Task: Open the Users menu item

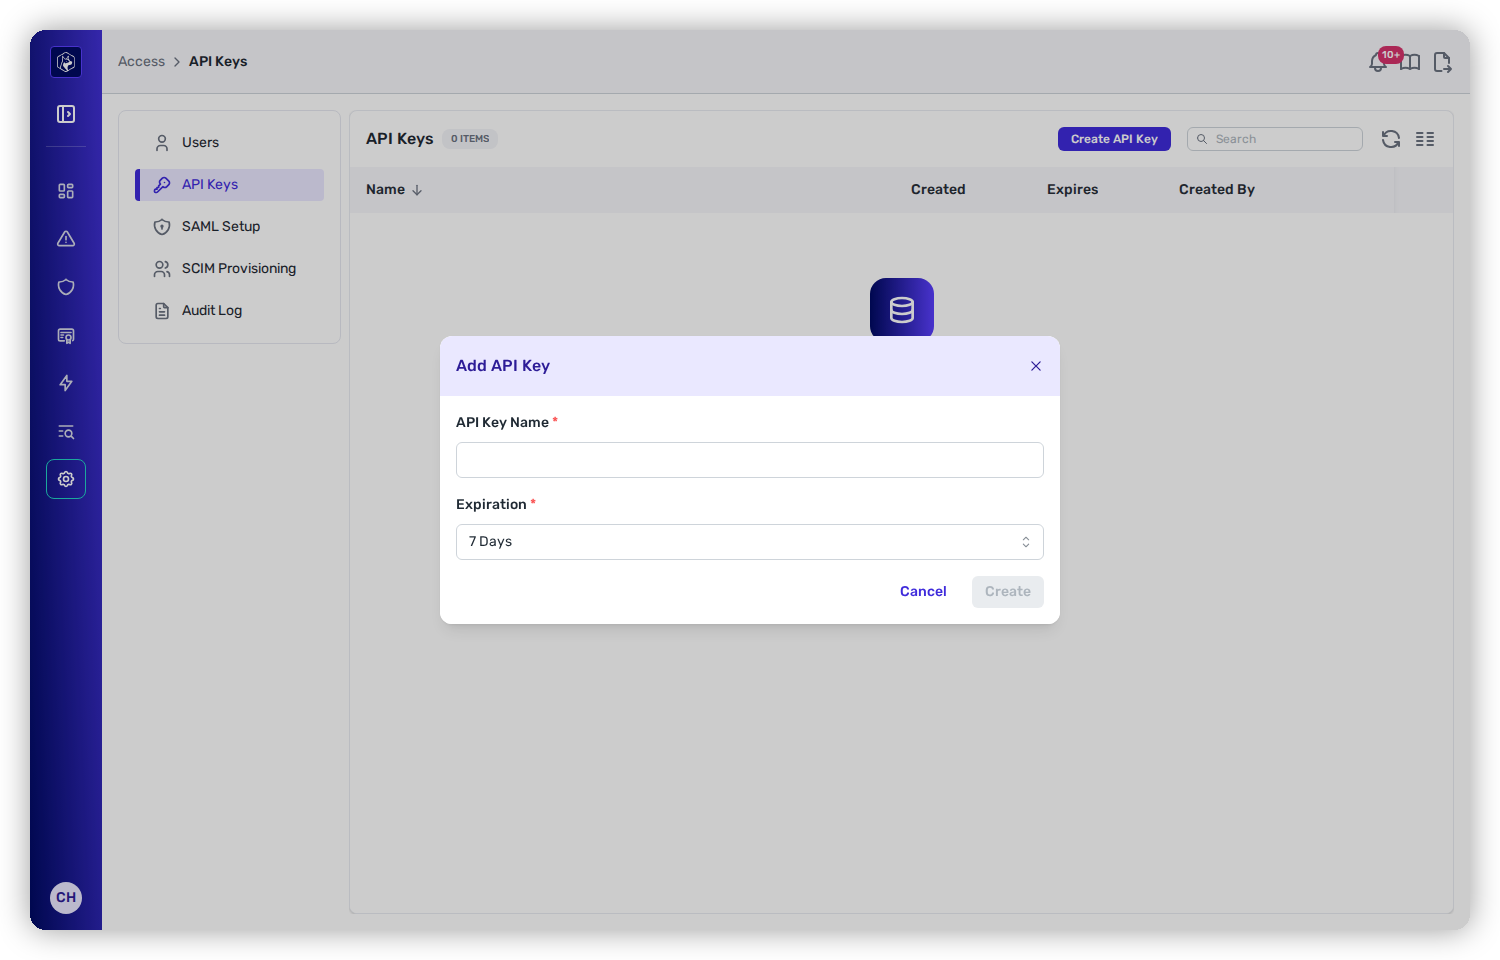Action: pos(230,143)
